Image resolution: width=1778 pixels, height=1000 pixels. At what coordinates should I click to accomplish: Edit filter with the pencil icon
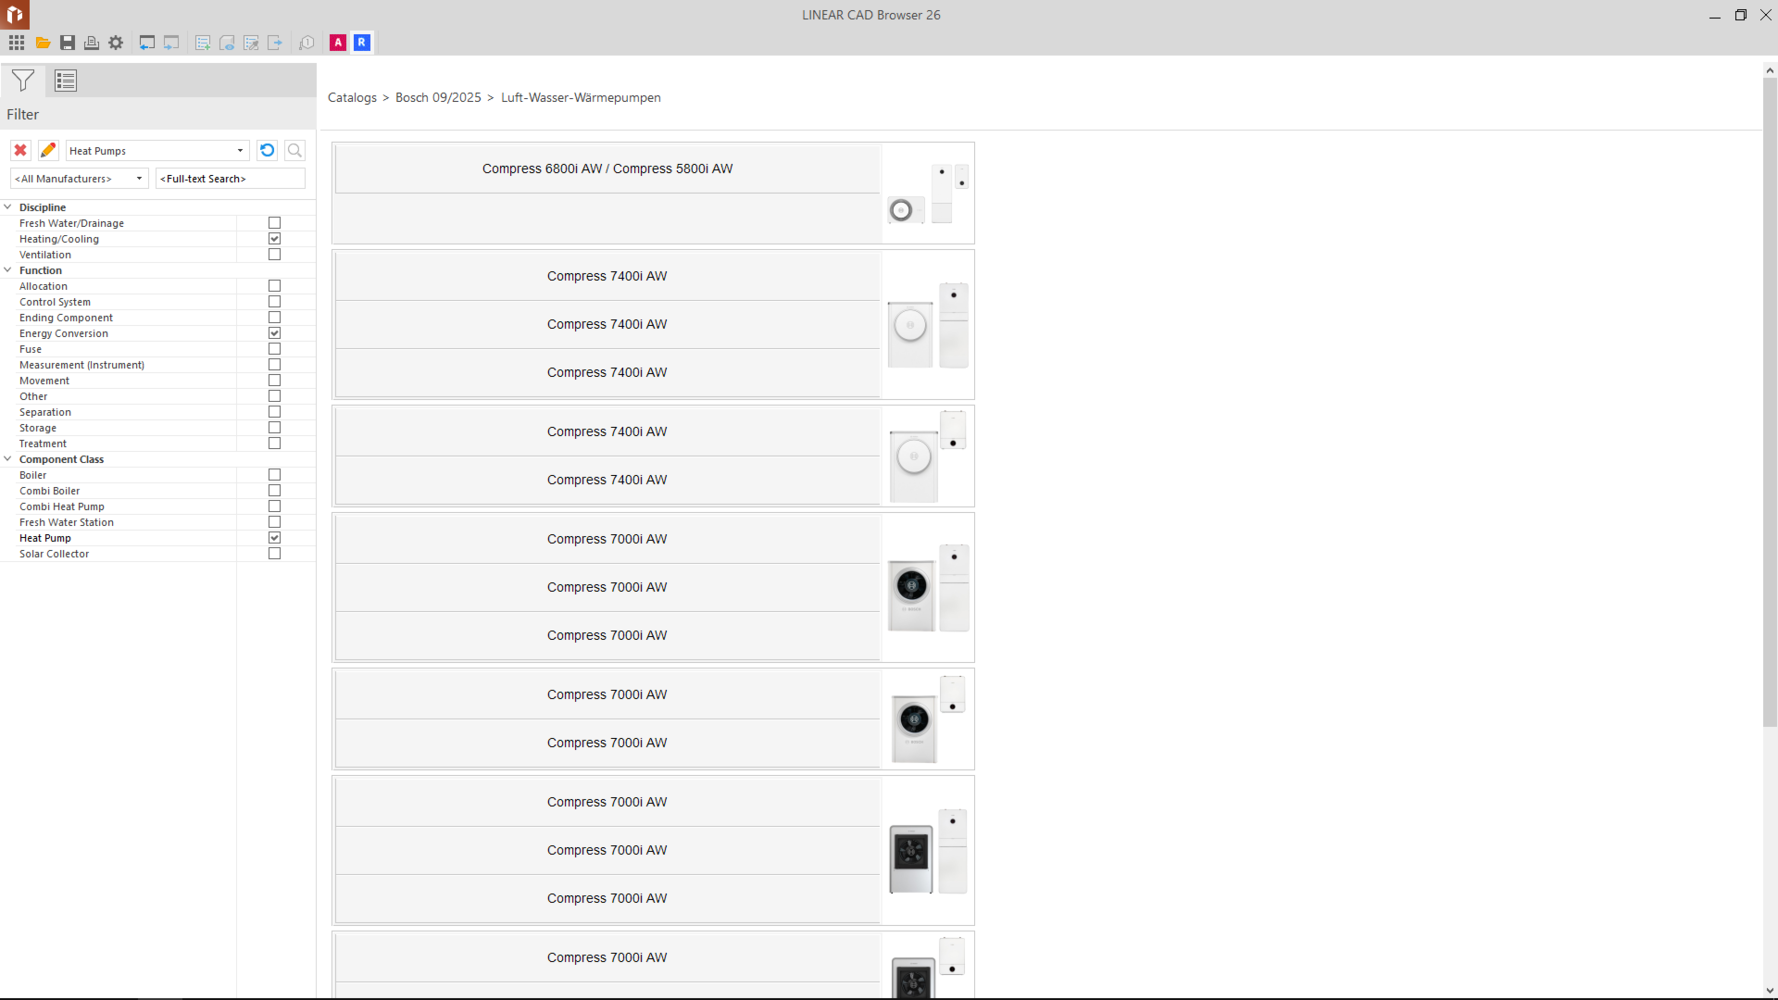click(48, 151)
